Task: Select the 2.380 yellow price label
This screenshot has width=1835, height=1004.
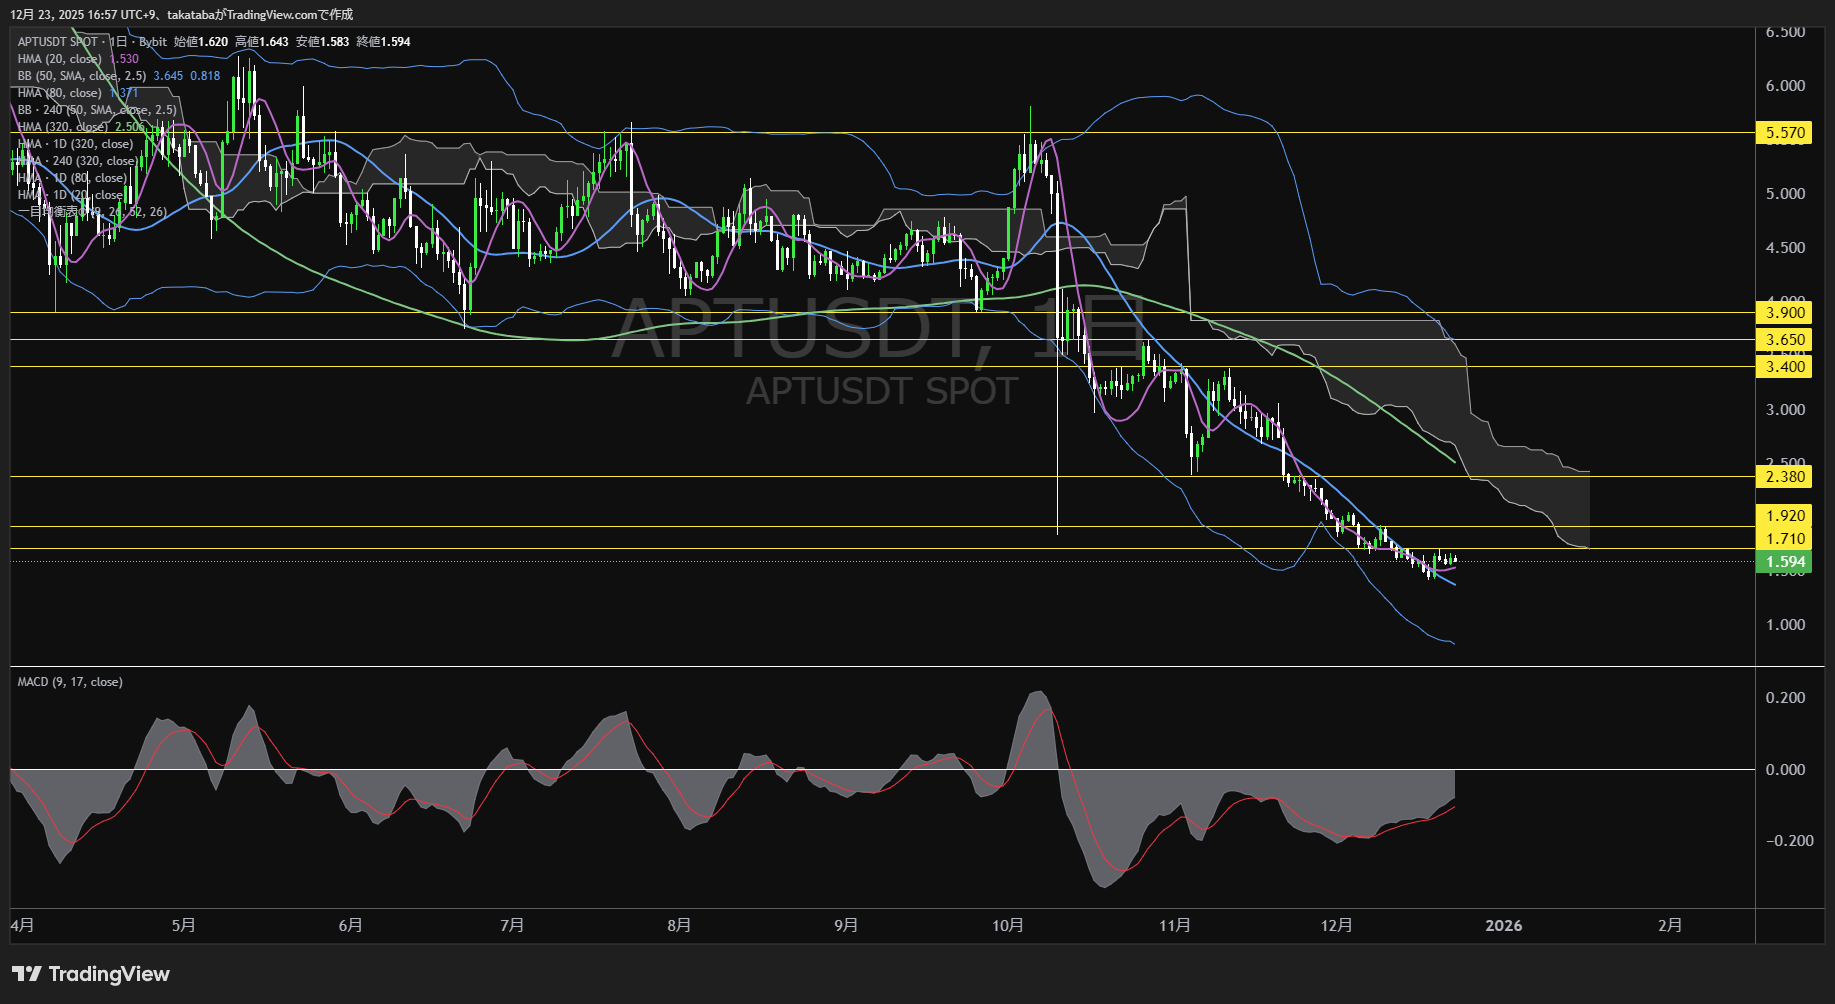Action: [1785, 477]
